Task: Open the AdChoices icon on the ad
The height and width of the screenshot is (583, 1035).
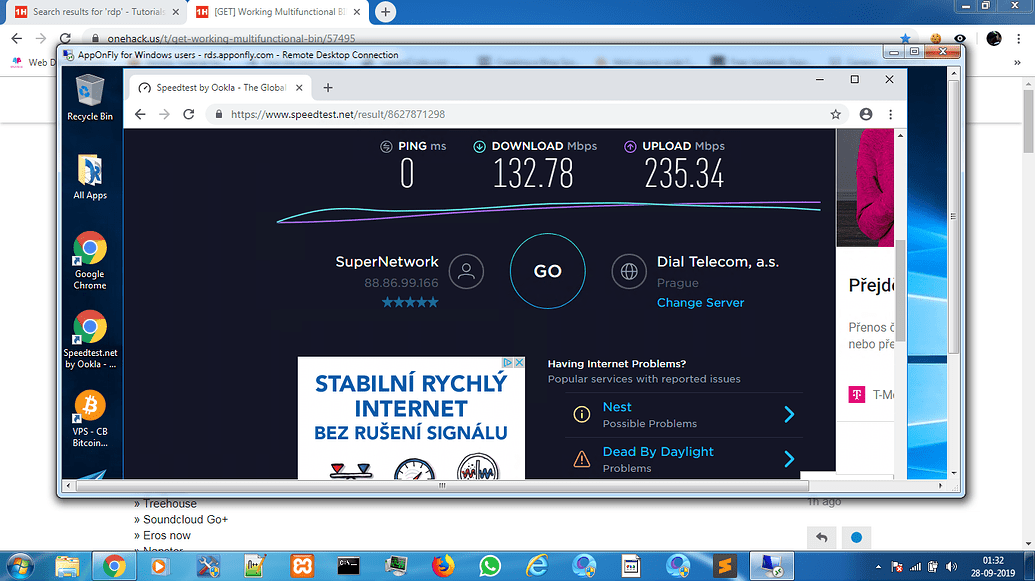Action: point(508,362)
